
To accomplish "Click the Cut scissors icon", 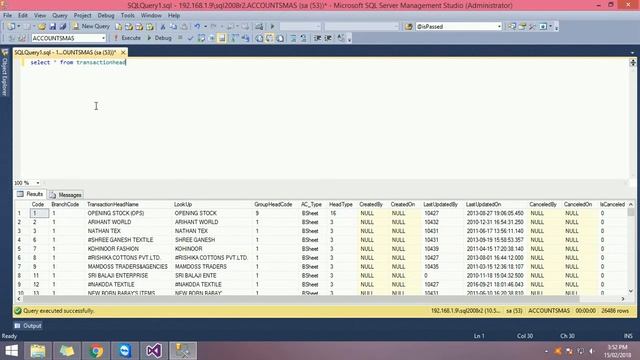I will tap(162, 27).
